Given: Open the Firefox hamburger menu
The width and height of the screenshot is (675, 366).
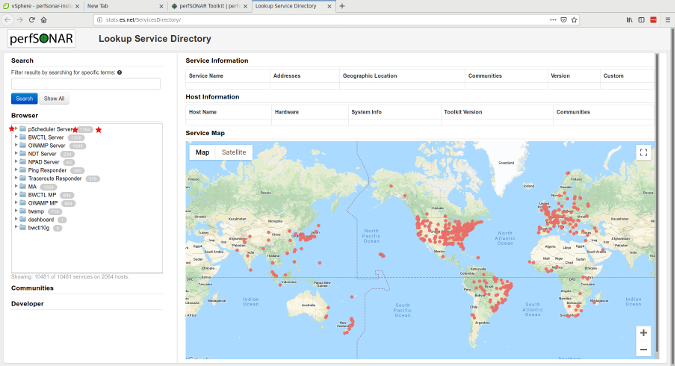Looking at the screenshot, I should point(668,20).
